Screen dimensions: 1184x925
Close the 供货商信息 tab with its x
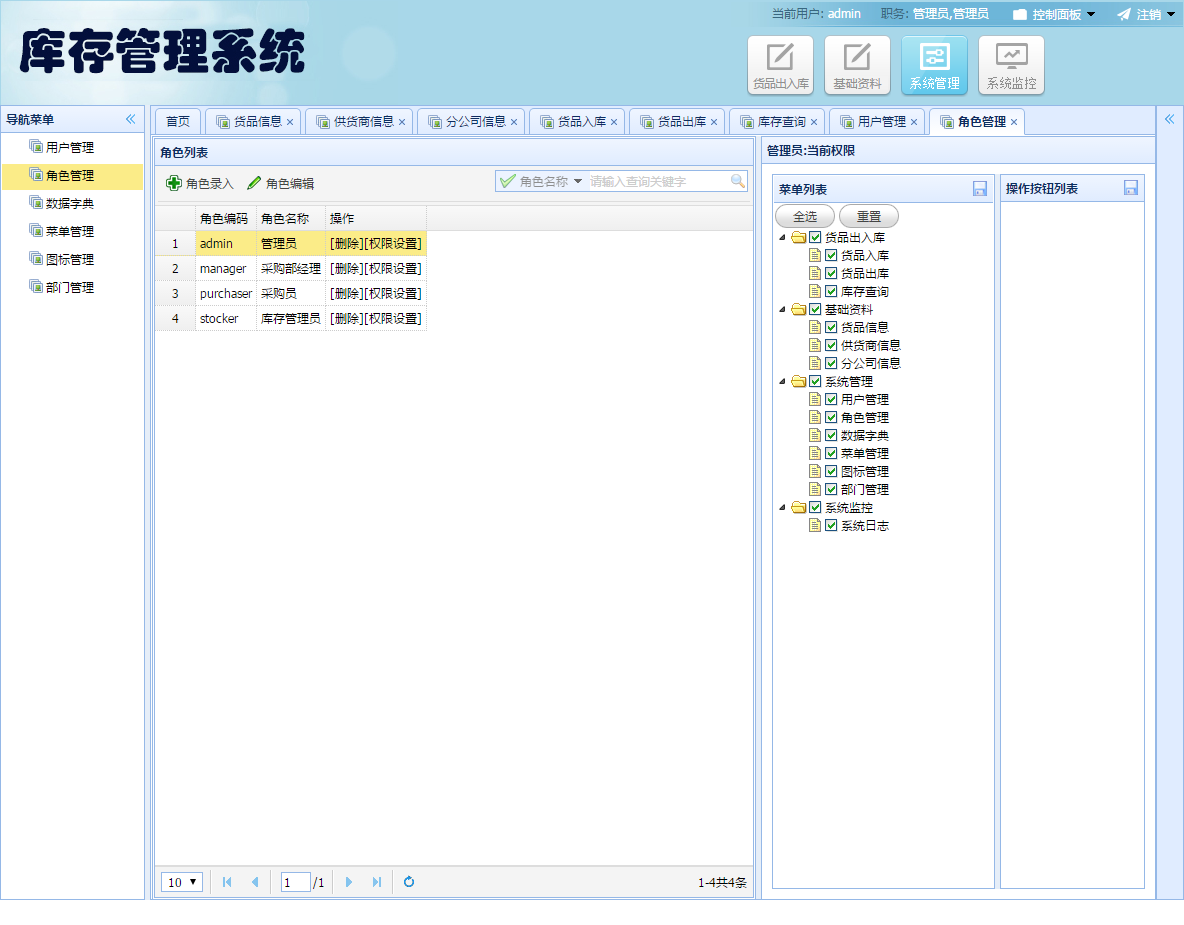point(402,122)
